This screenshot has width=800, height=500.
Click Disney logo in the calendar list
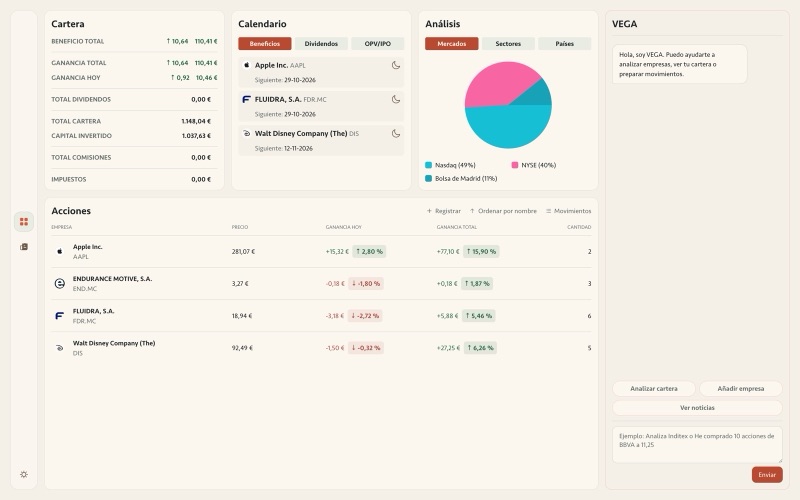246,134
